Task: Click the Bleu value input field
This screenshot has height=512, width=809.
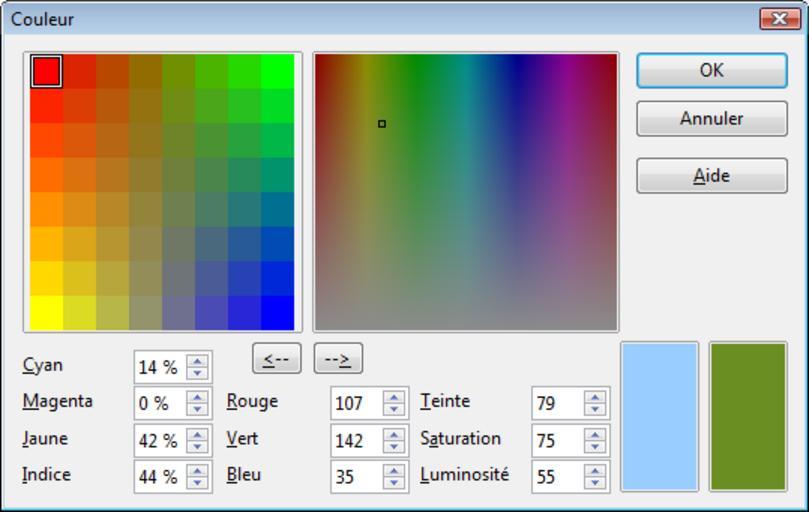Action: point(356,477)
